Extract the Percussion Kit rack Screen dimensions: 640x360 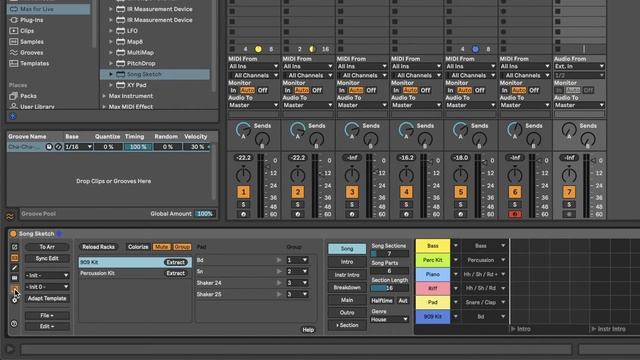click(176, 273)
